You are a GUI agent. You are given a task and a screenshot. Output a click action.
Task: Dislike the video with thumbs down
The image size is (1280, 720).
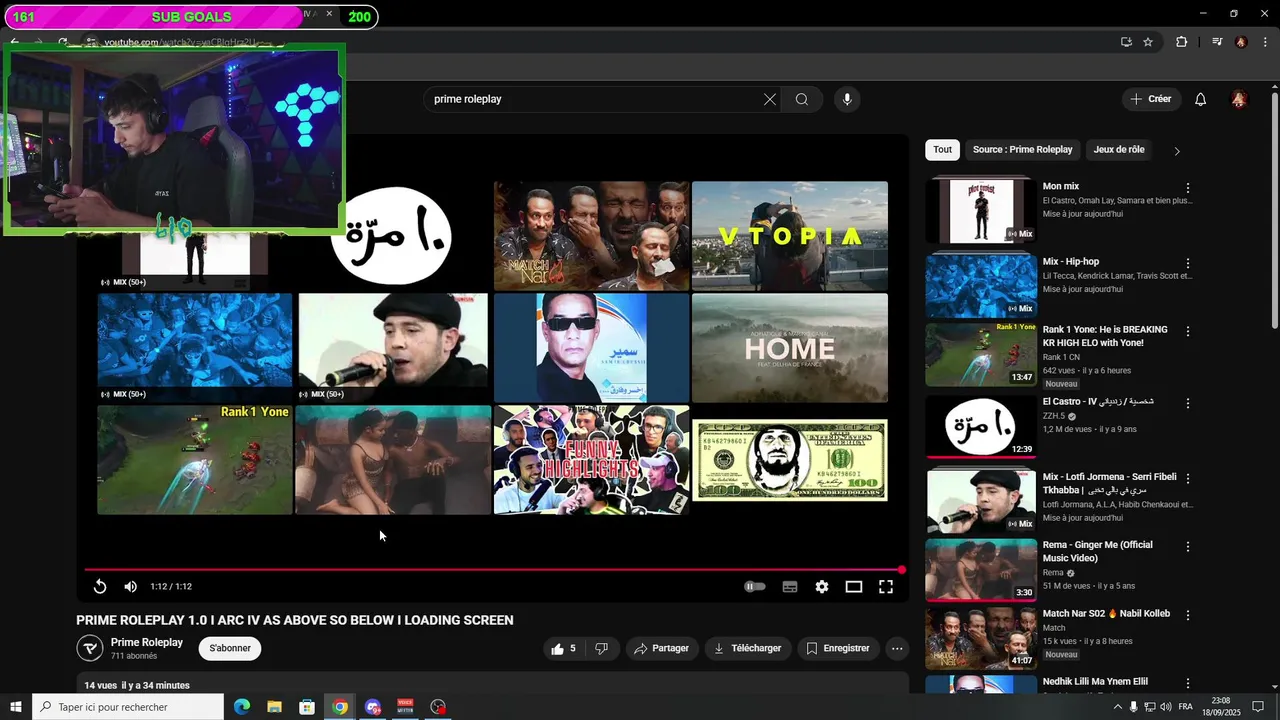click(601, 648)
